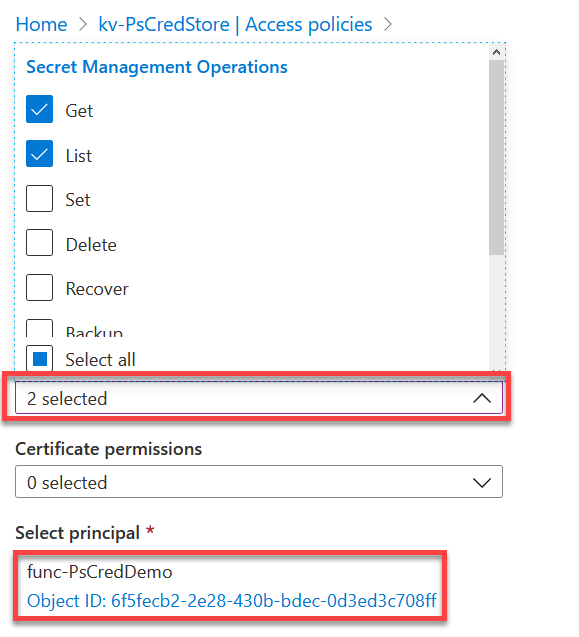Open kv-PsCredStore Access policies breadcrumb
579x637 pixels.
[235, 24]
